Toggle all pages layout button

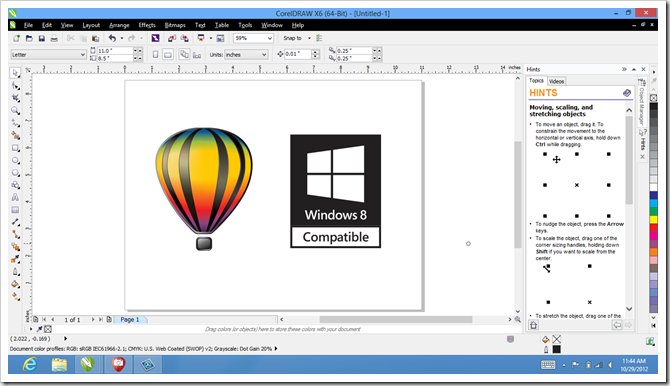point(184,54)
